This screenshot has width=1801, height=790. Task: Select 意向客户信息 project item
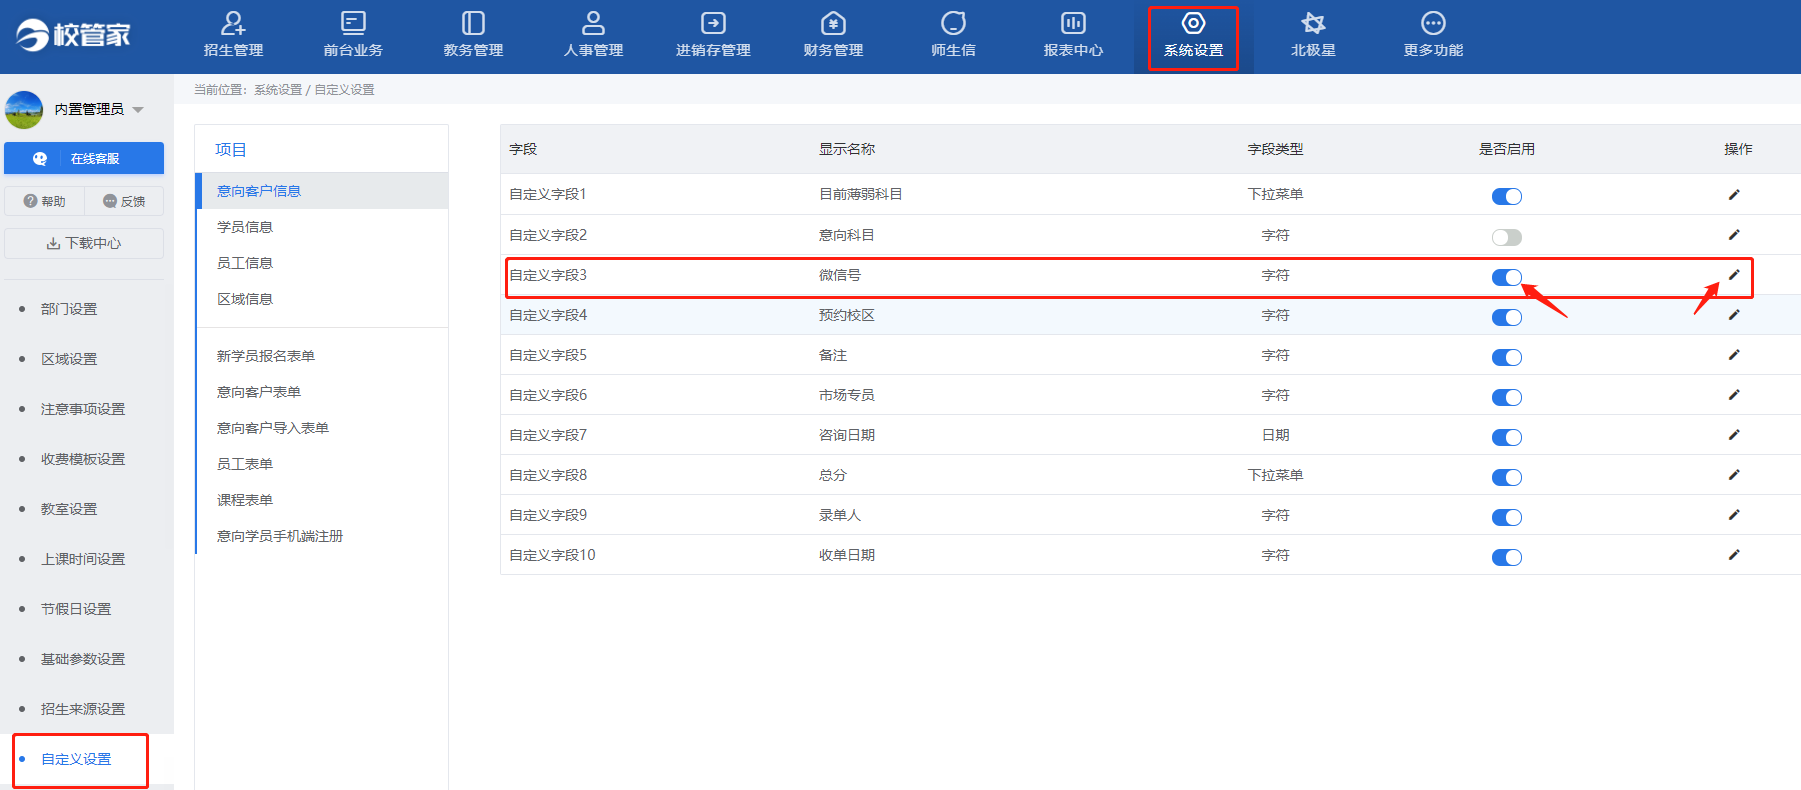point(323,191)
